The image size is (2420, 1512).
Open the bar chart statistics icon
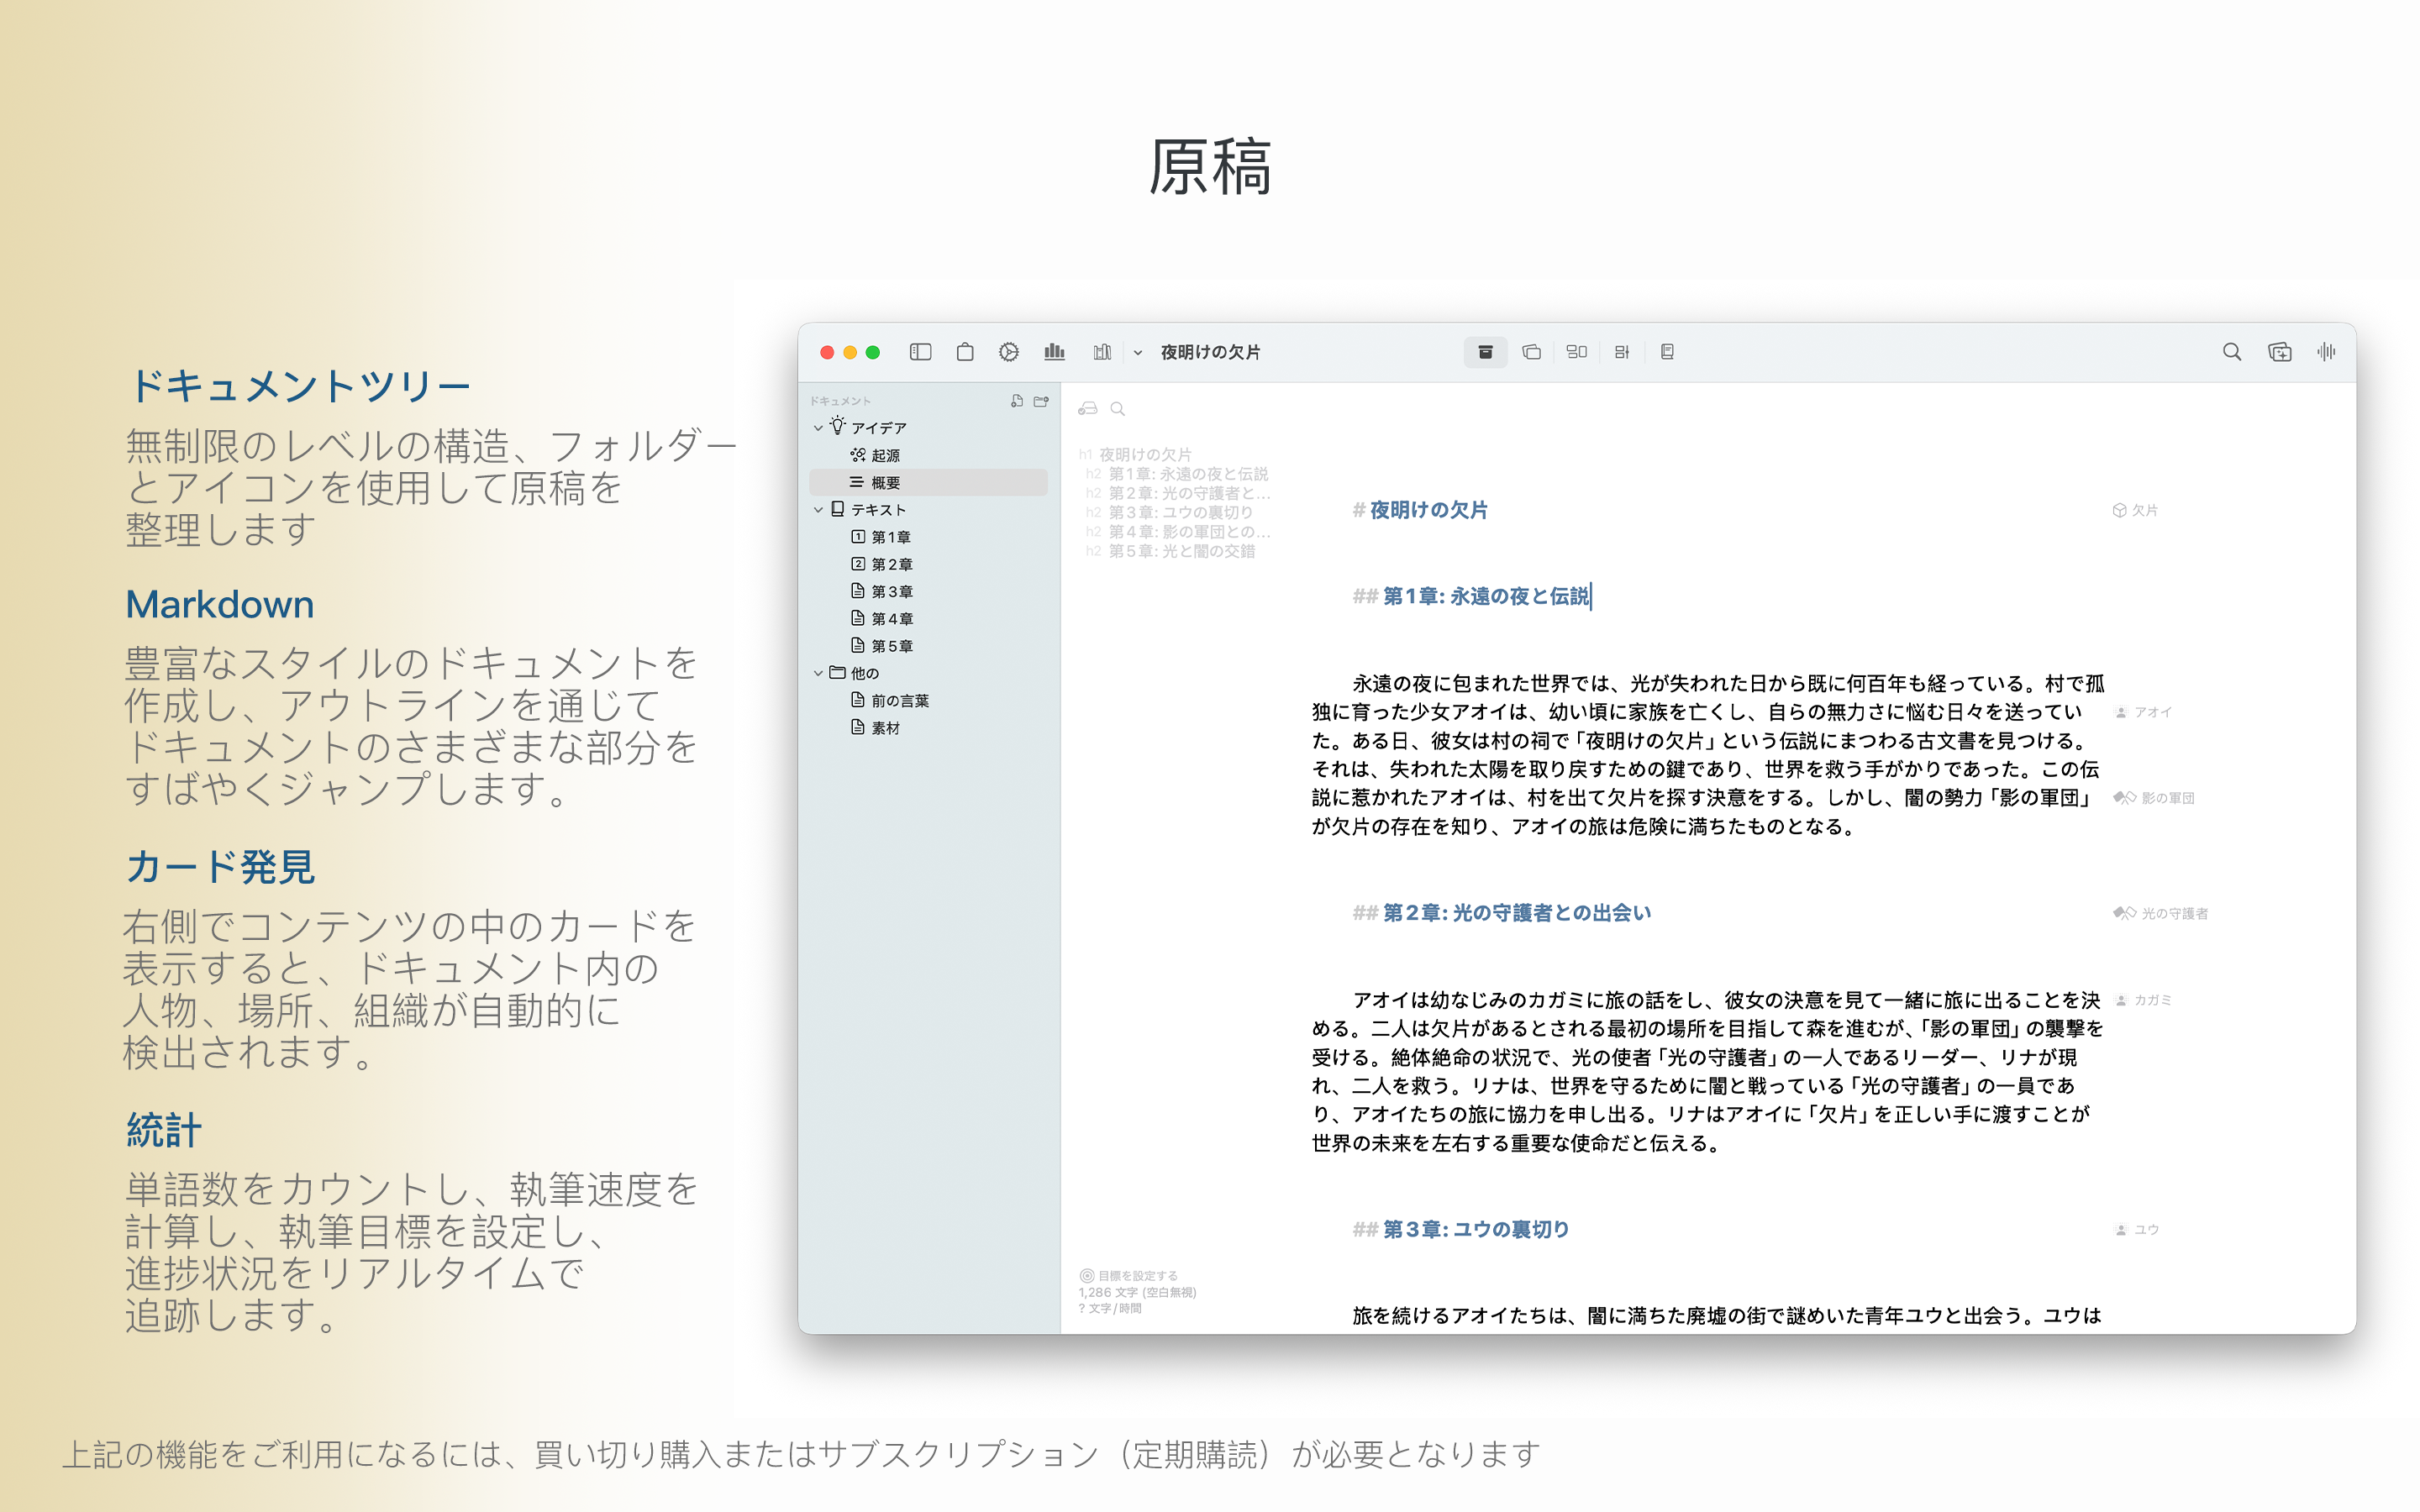click(1054, 352)
